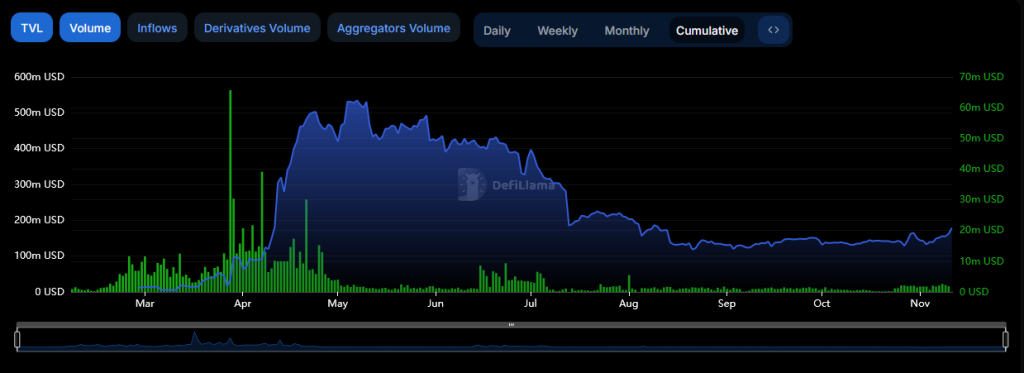Click the 500m USD left axis label

39,113
